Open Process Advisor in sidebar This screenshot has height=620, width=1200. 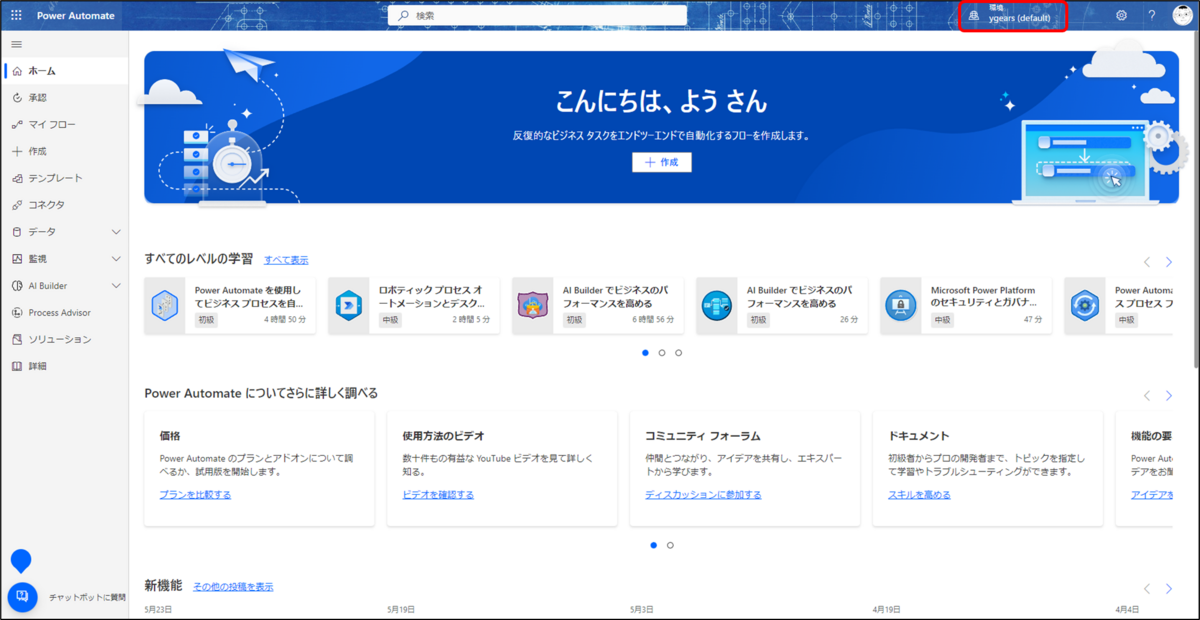66,313
